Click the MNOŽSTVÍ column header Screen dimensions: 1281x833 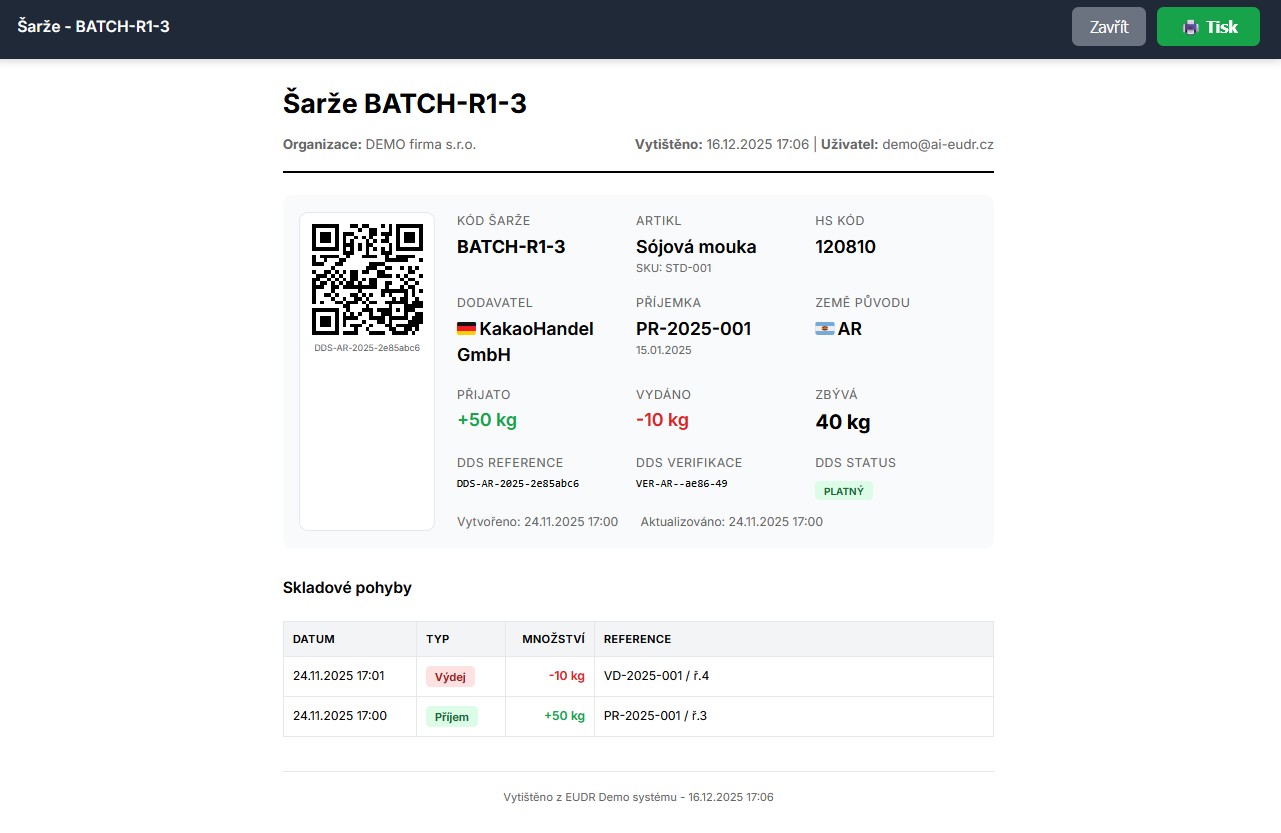[x=553, y=639]
